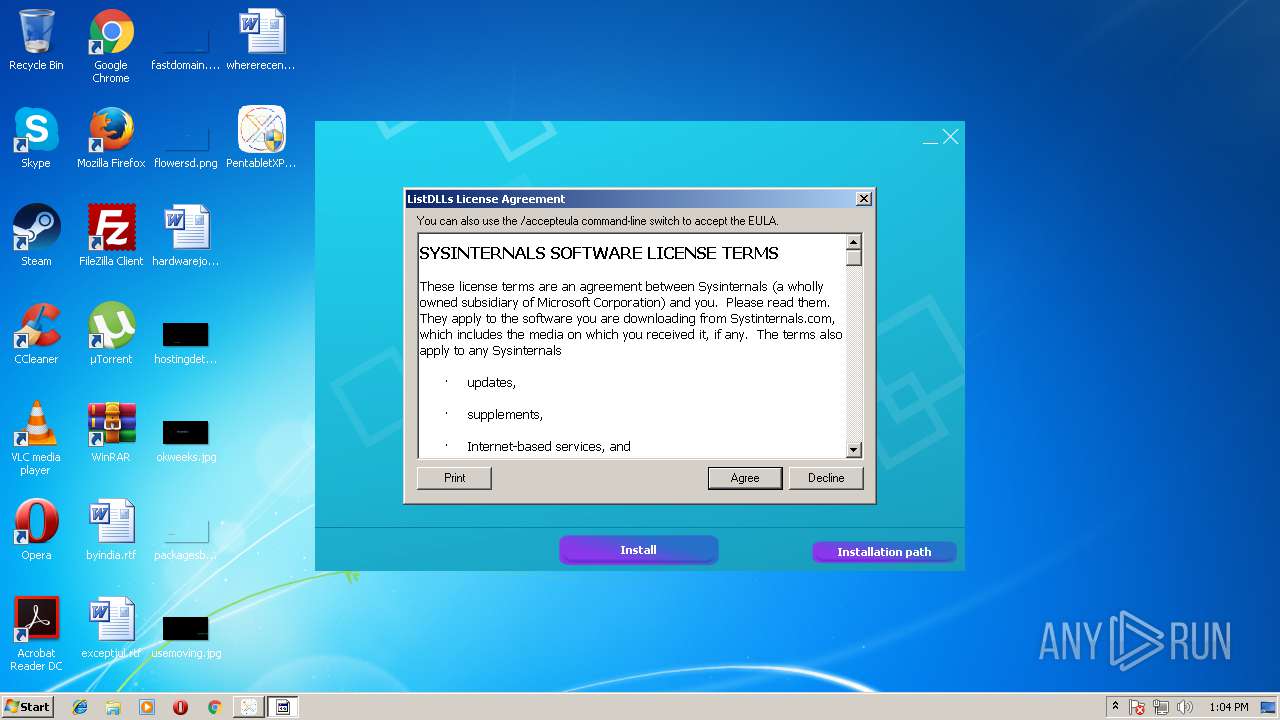Select the whererecen Word document icon
The width and height of the screenshot is (1280, 720).
click(261, 40)
